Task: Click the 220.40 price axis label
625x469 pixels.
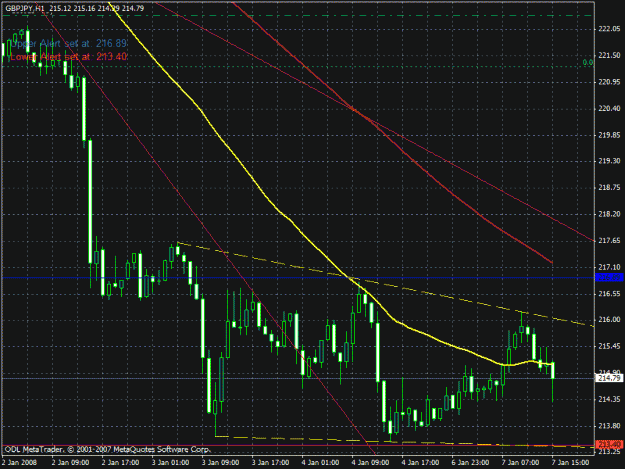Action: point(609,108)
